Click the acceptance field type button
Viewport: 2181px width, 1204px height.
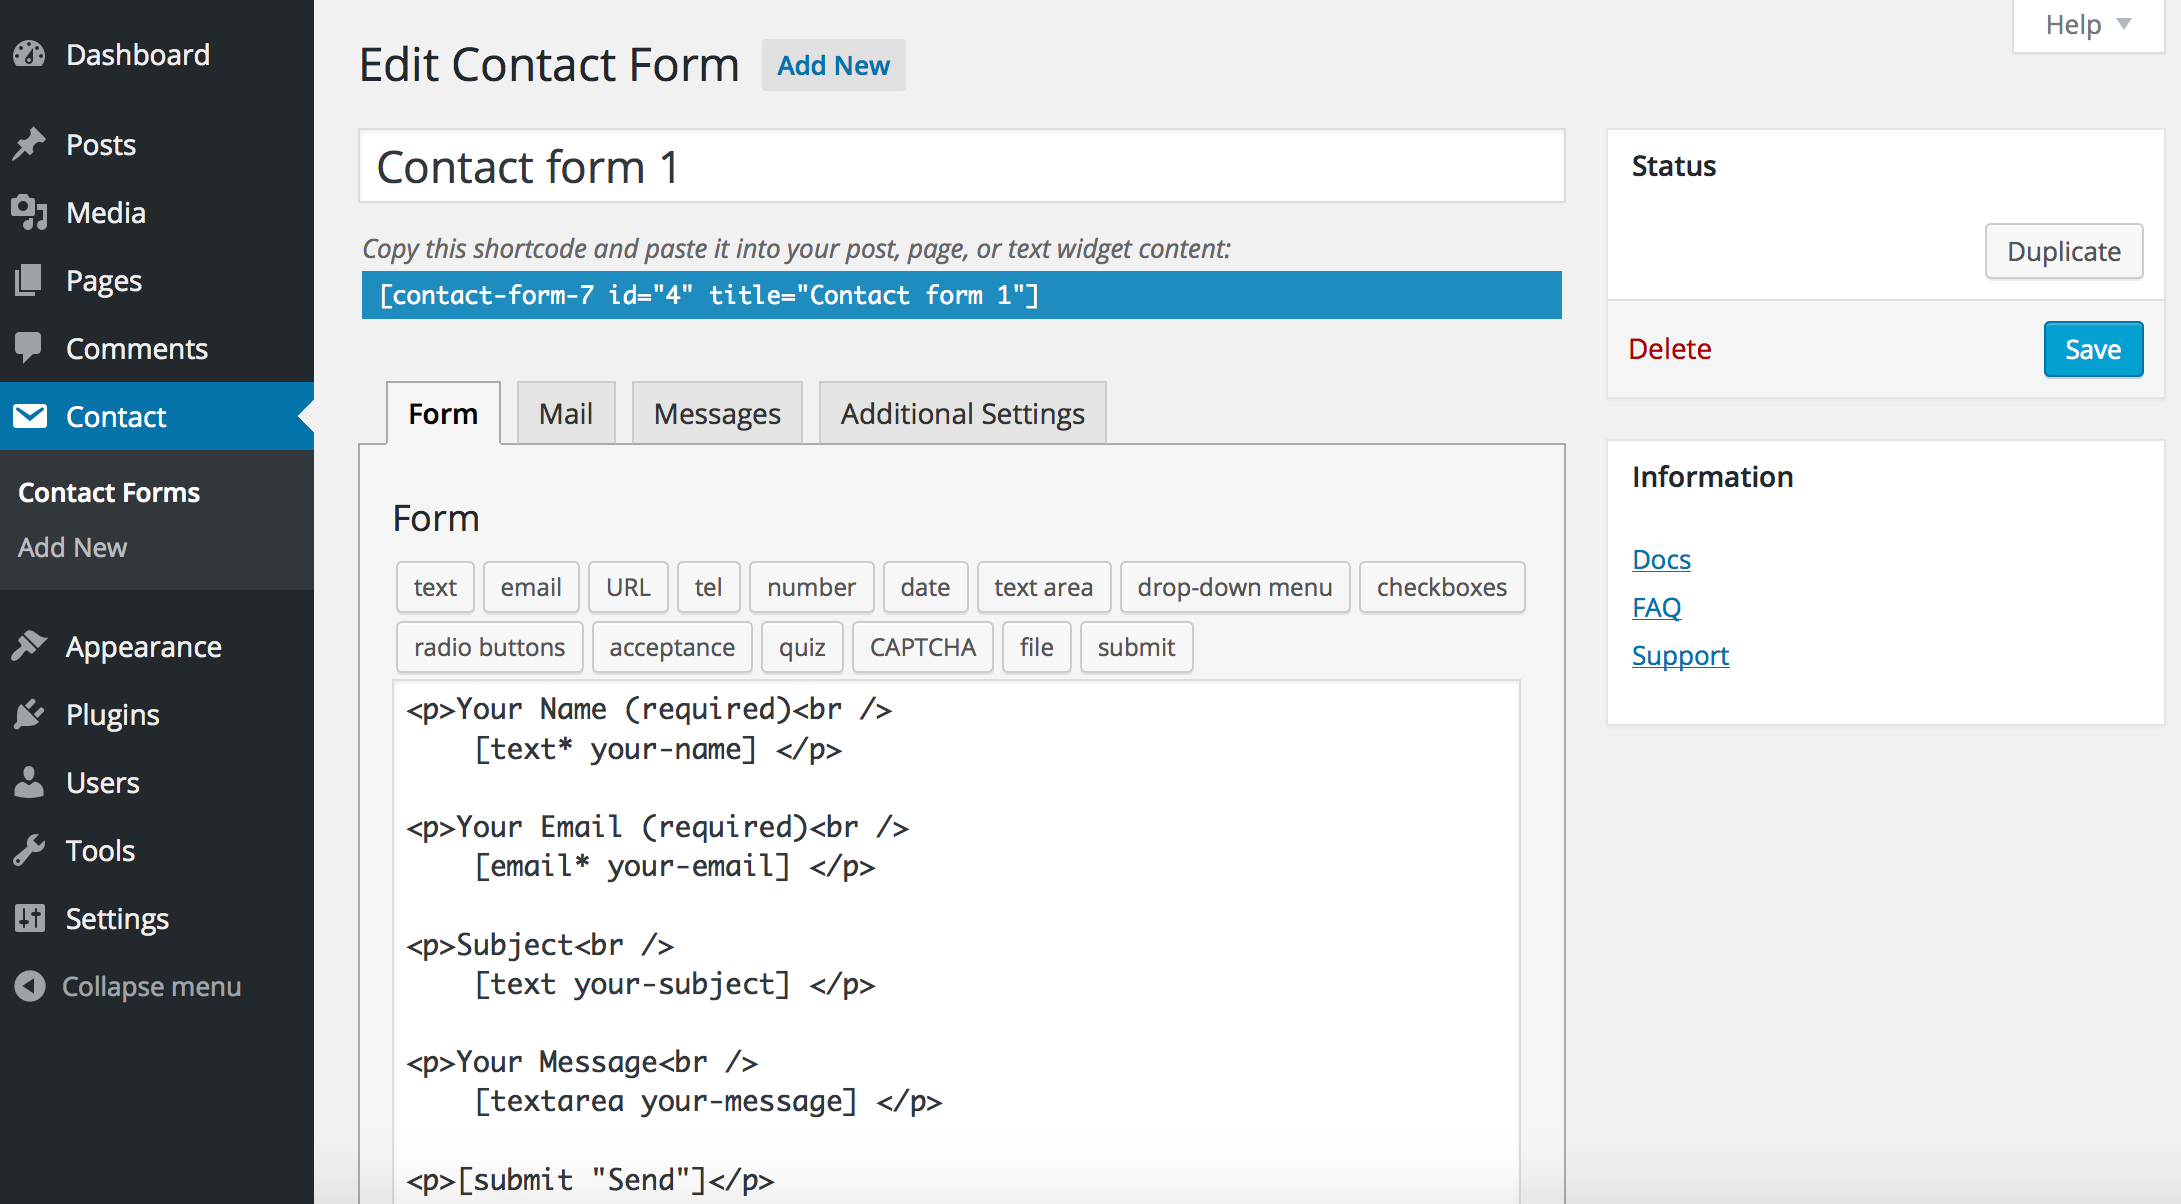(x=672, y=646)
